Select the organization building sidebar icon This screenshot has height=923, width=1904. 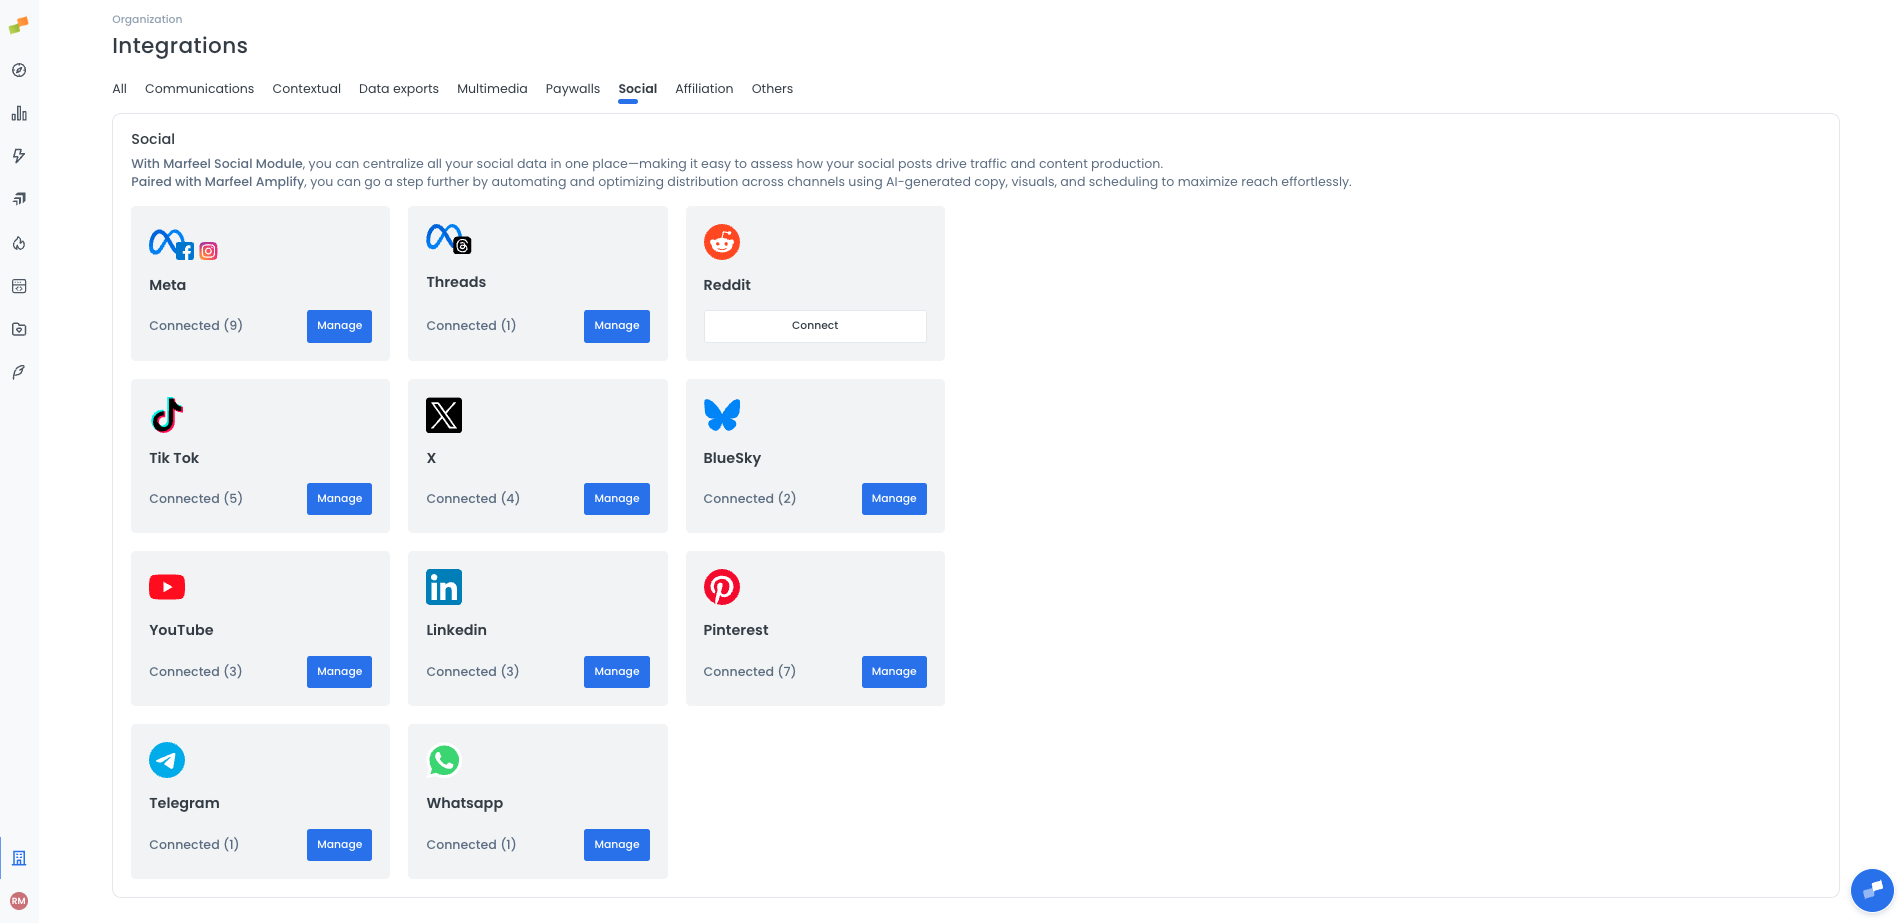pos(19,858)
